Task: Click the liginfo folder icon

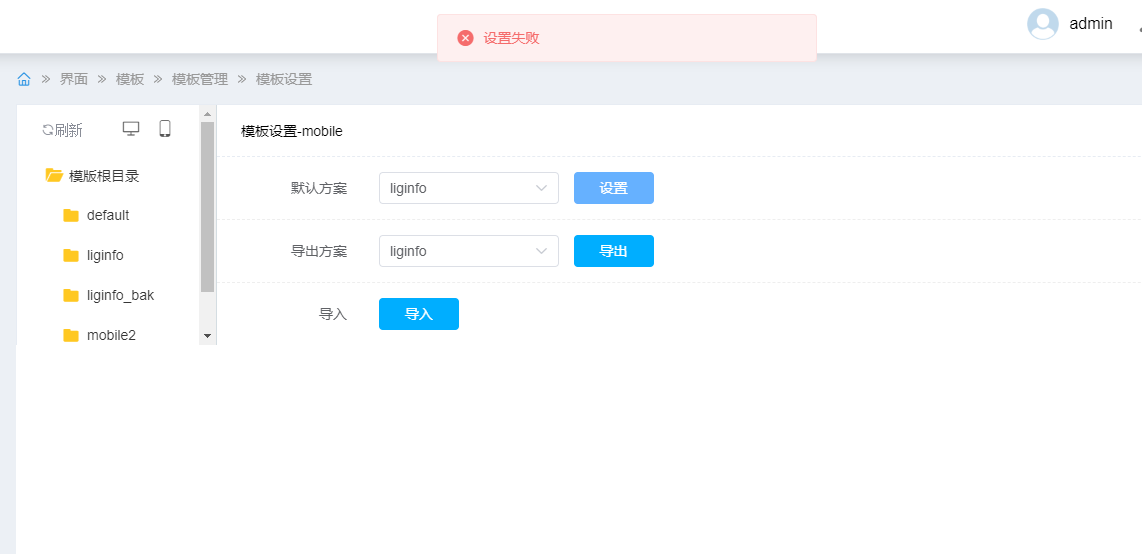Action: coord(71,255)
